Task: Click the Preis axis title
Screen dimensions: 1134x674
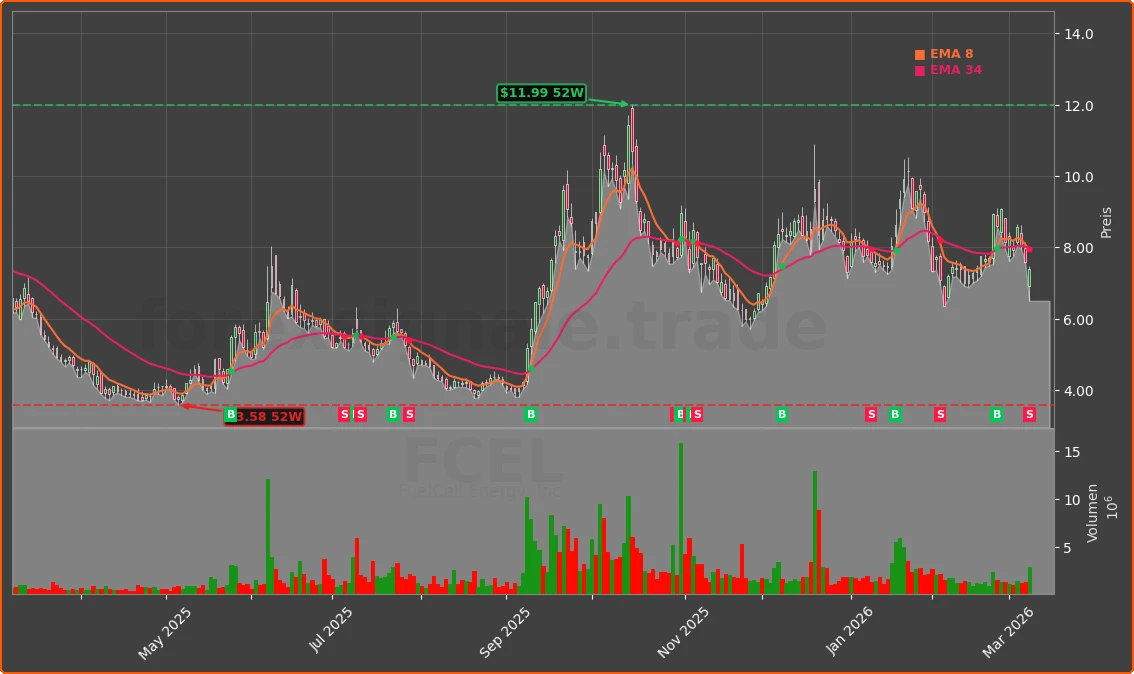Action: pos(1106,222)
